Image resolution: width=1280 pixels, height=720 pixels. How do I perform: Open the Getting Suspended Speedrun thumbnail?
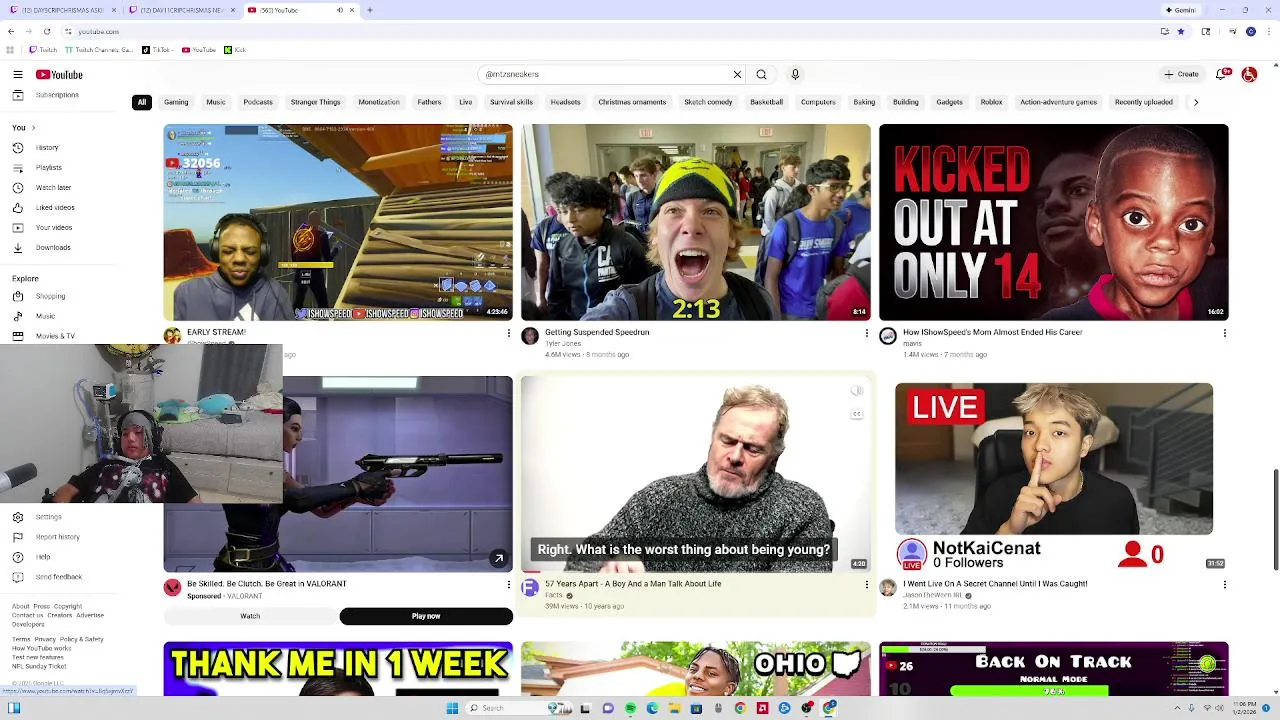click(x=696, y=222)
